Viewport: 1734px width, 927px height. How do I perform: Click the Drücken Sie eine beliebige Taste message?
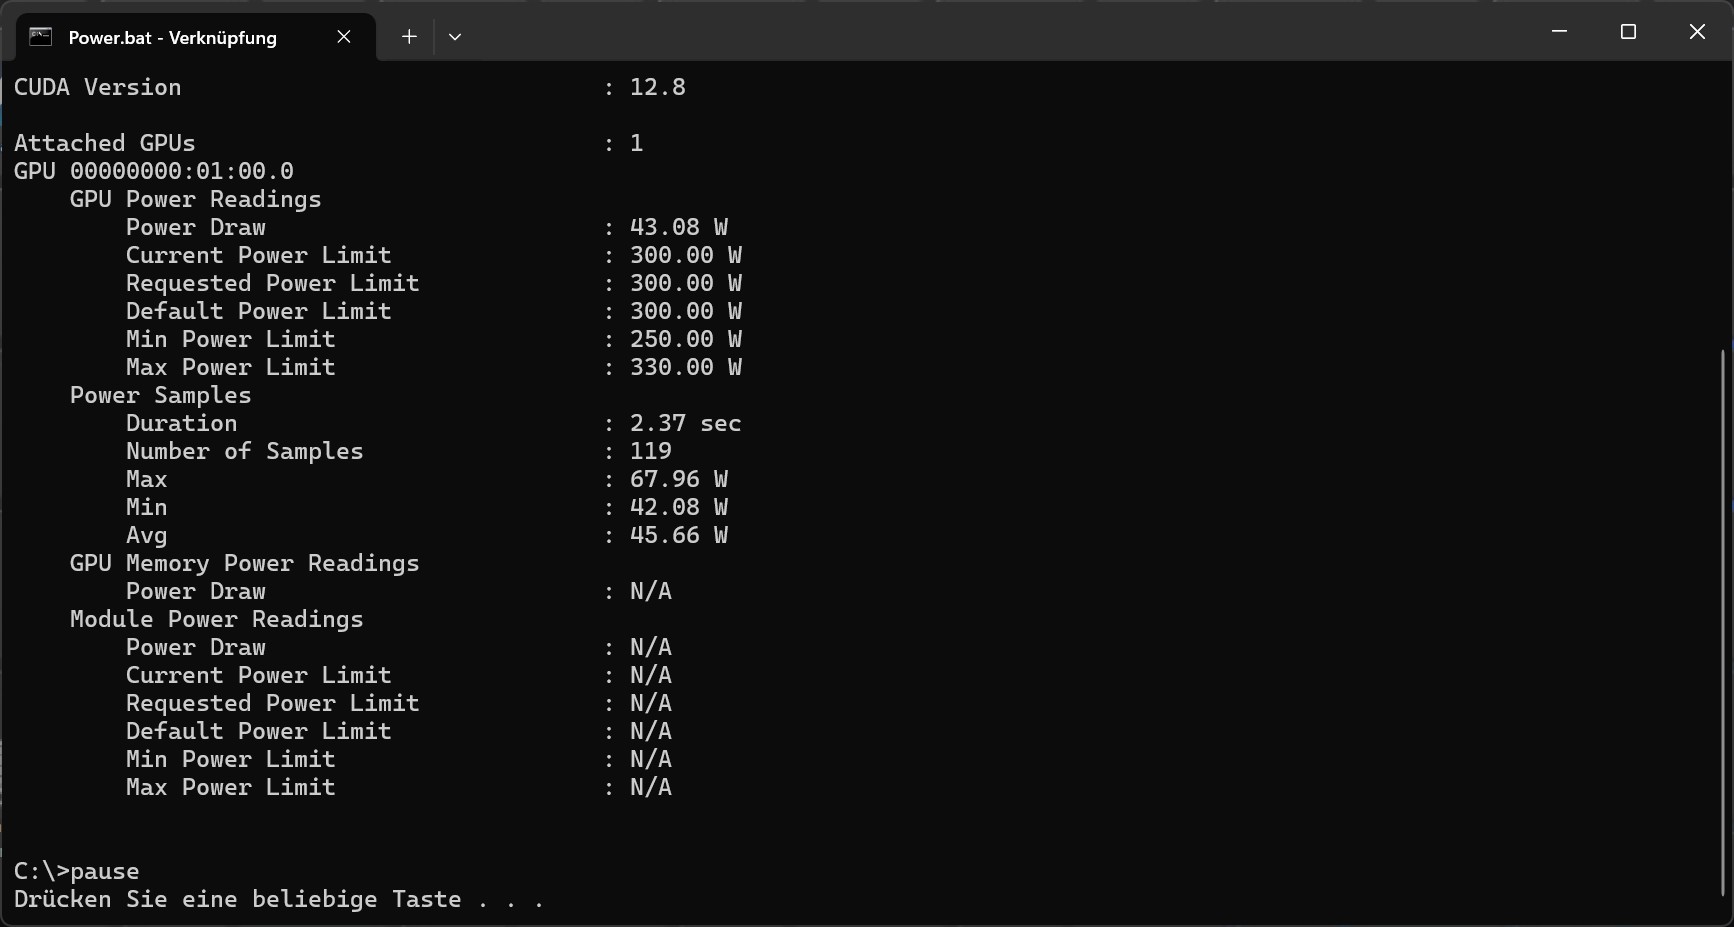pyautogui.click(x=278, y=899)
